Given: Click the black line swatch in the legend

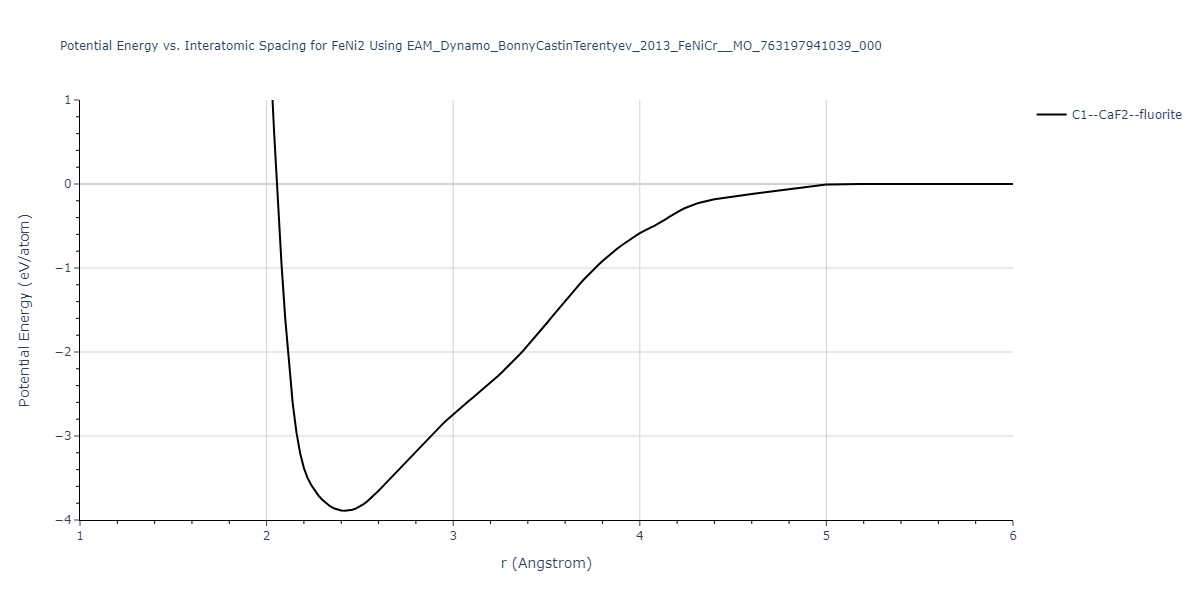Looking at the screenshot, I should coord(1051,115).
